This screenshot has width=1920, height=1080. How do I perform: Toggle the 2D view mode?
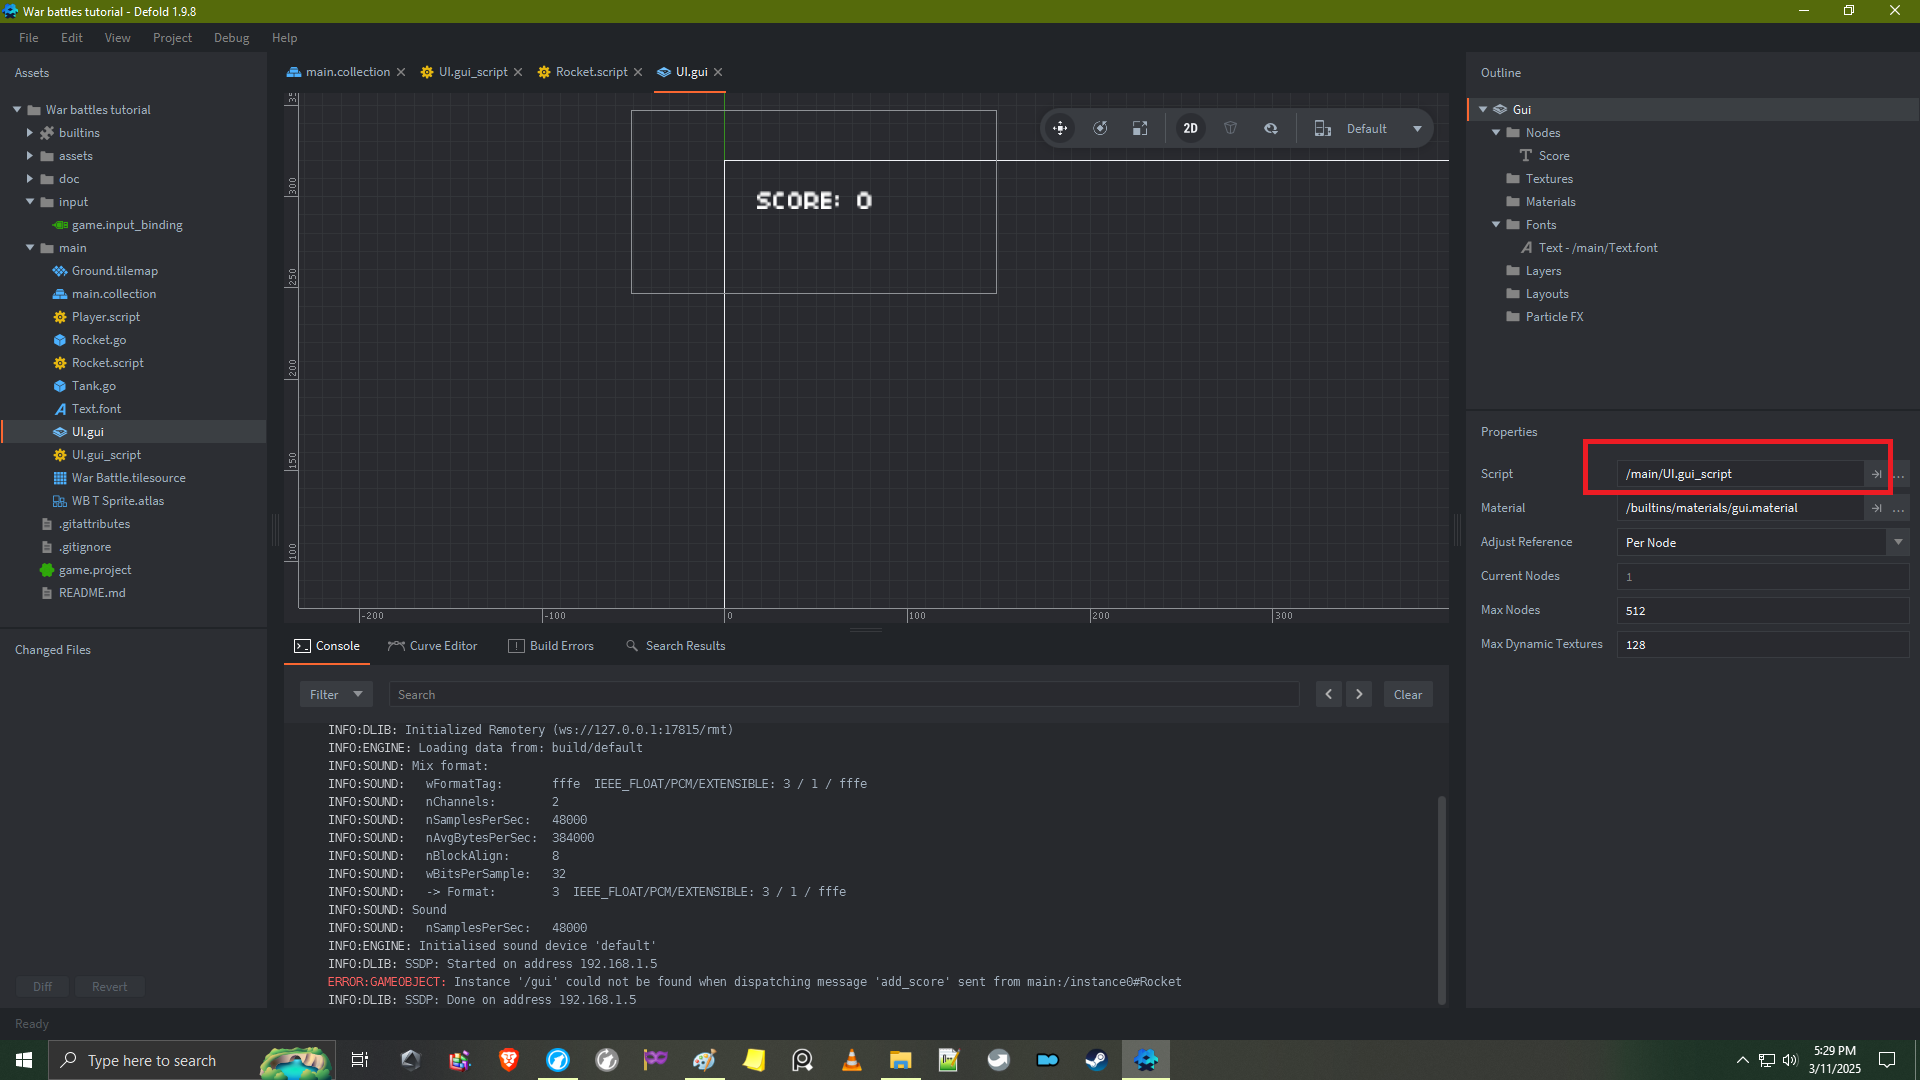click(x=1190, y=128)
